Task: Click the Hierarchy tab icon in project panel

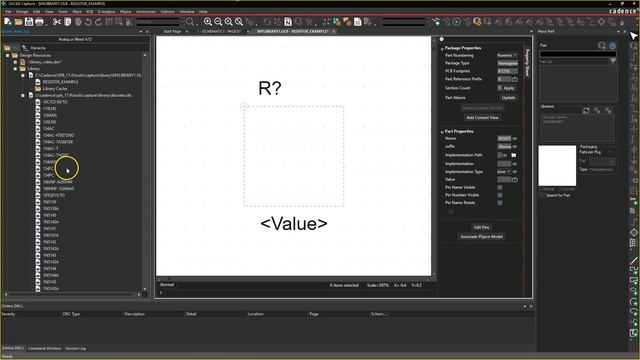Action: pos(24,48)
